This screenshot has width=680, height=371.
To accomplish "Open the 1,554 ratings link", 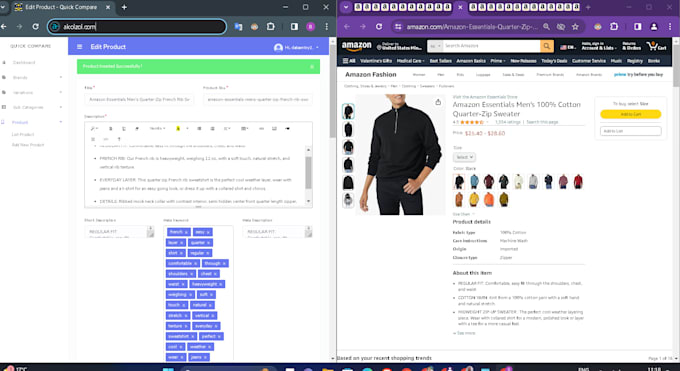I will pyautogui.click(x=507, y=122).
